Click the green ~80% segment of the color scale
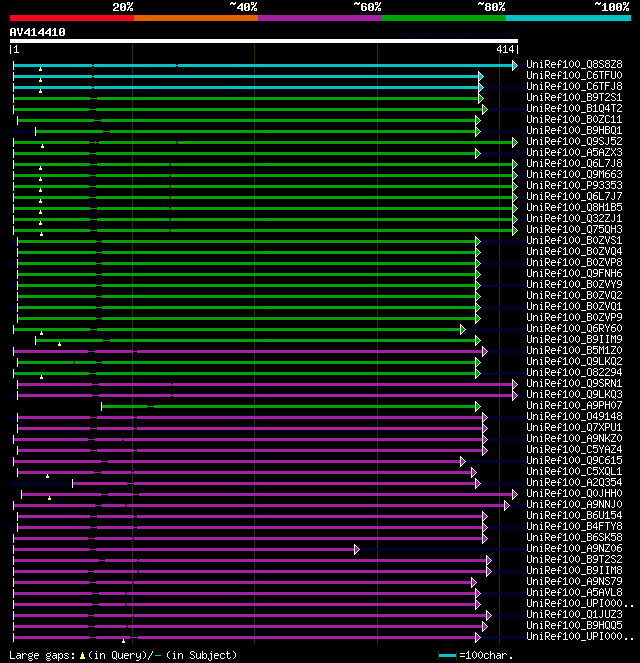 click(x=444, y=18)
